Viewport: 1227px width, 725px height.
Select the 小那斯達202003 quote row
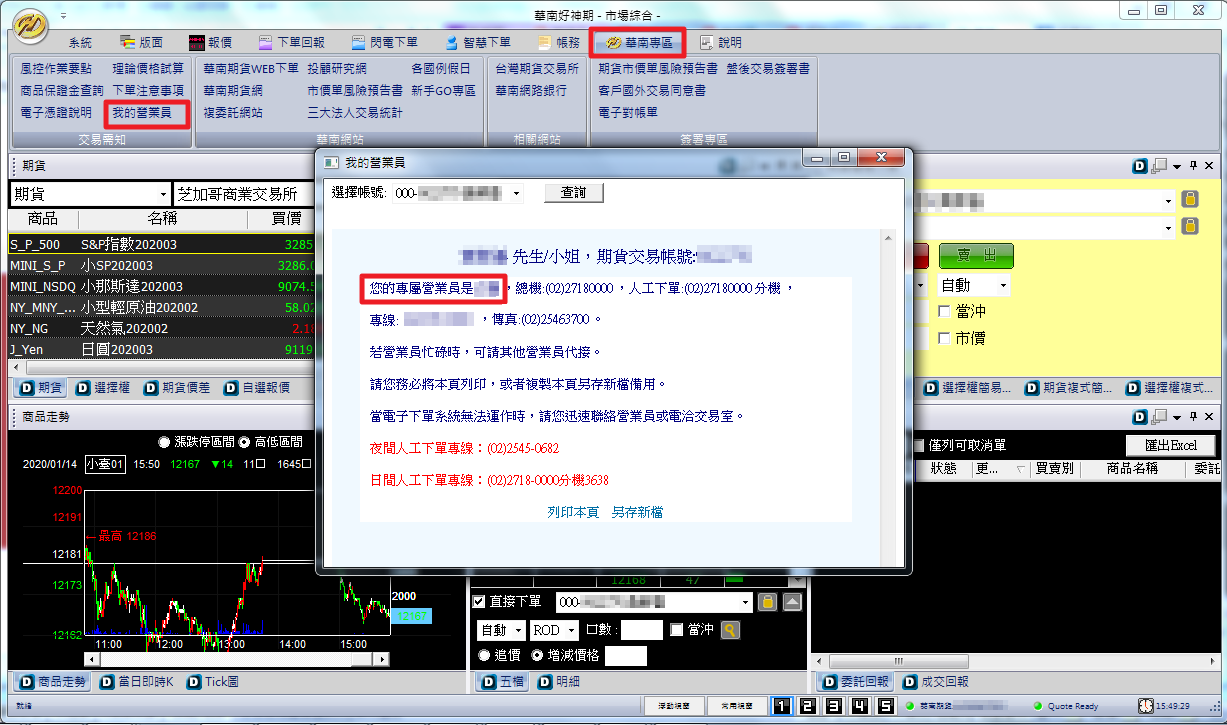click(x=160, y=286)
